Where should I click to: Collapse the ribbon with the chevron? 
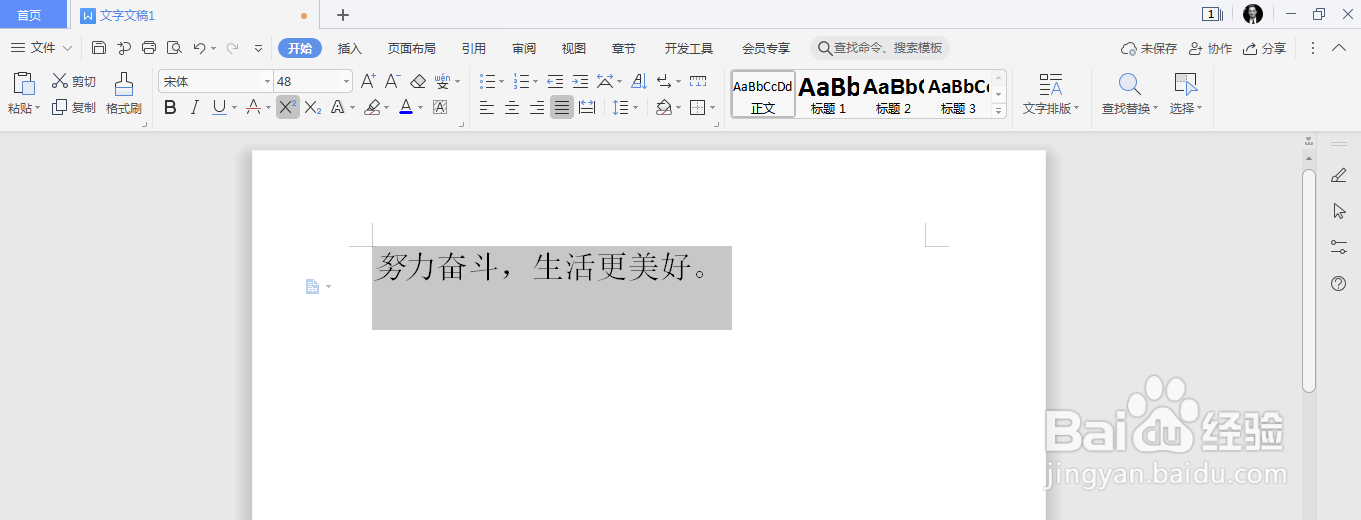pos(1339,48)
